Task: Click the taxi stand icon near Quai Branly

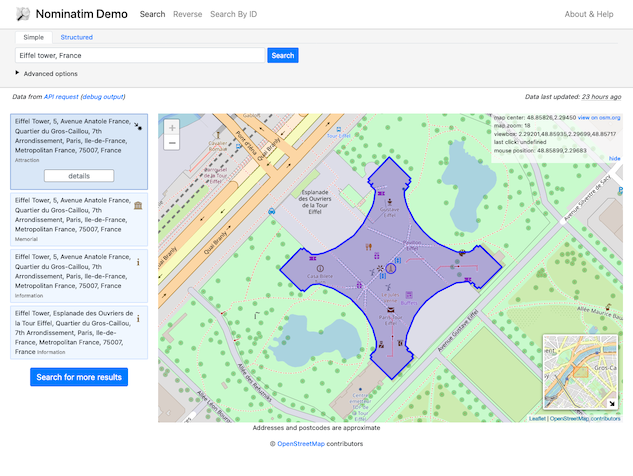Action: click(x=272, y=211)
